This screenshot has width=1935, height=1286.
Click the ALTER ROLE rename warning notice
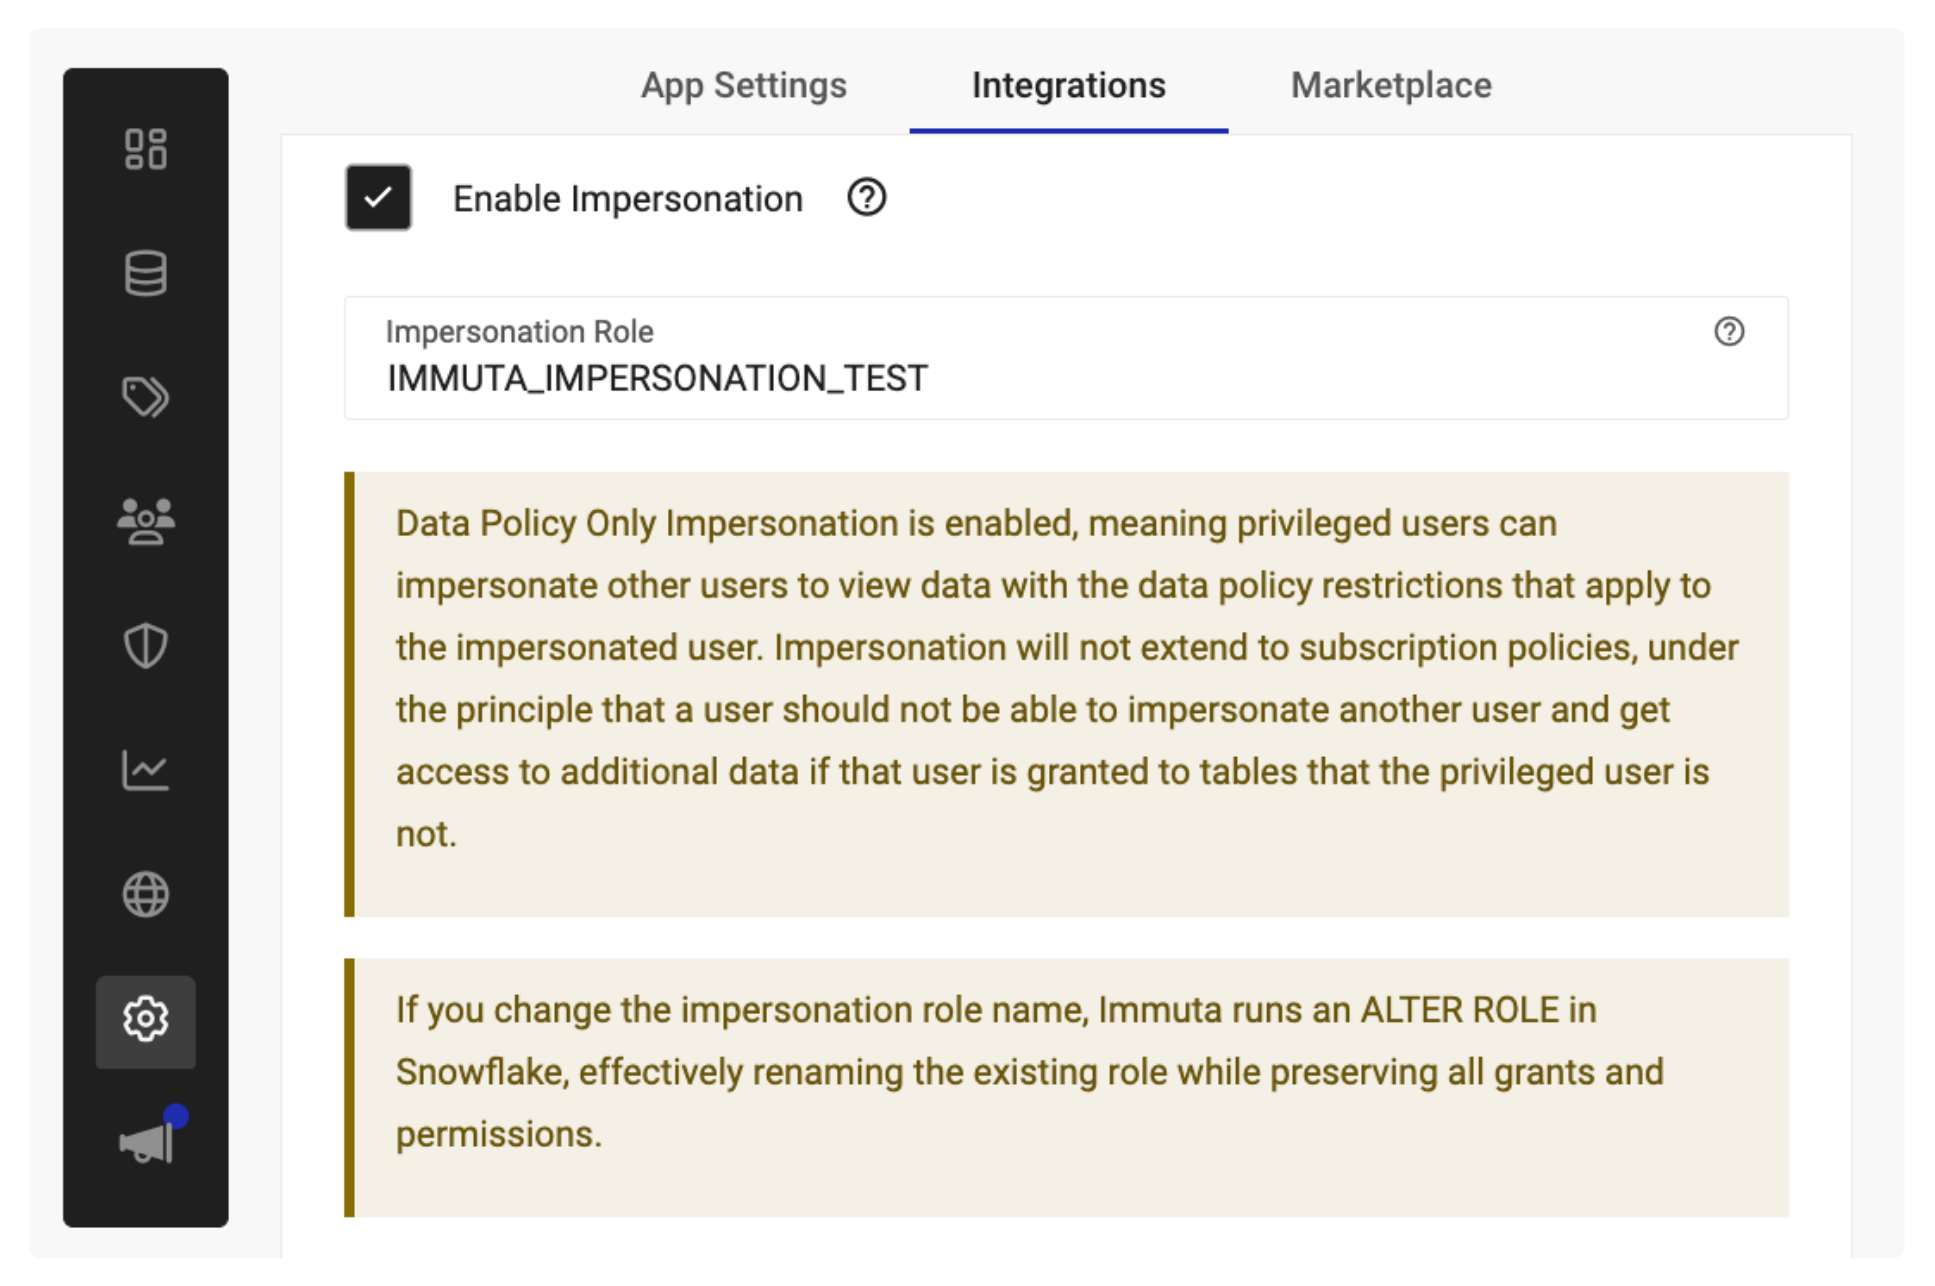point(1066,1072)
